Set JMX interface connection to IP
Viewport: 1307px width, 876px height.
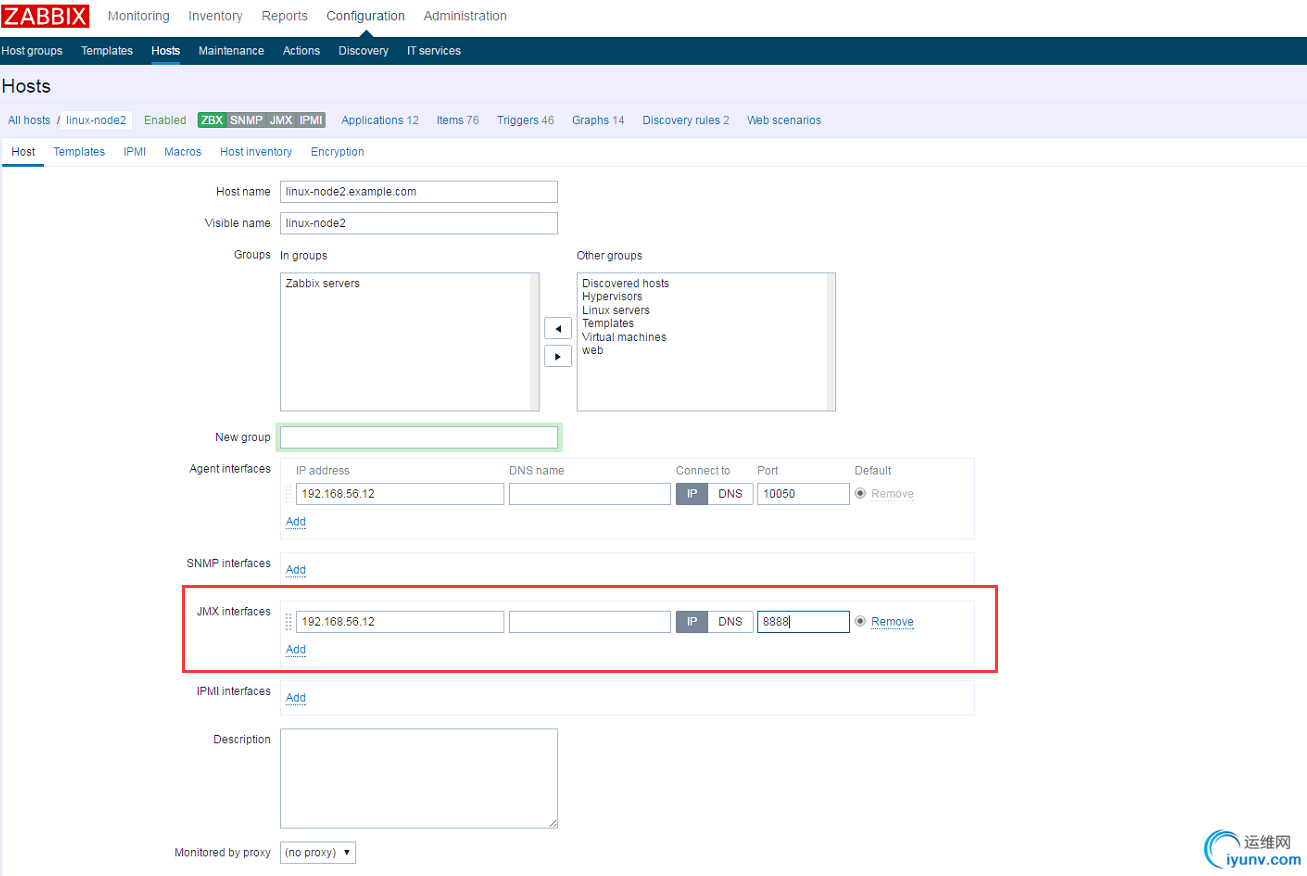tap(692, 622)
